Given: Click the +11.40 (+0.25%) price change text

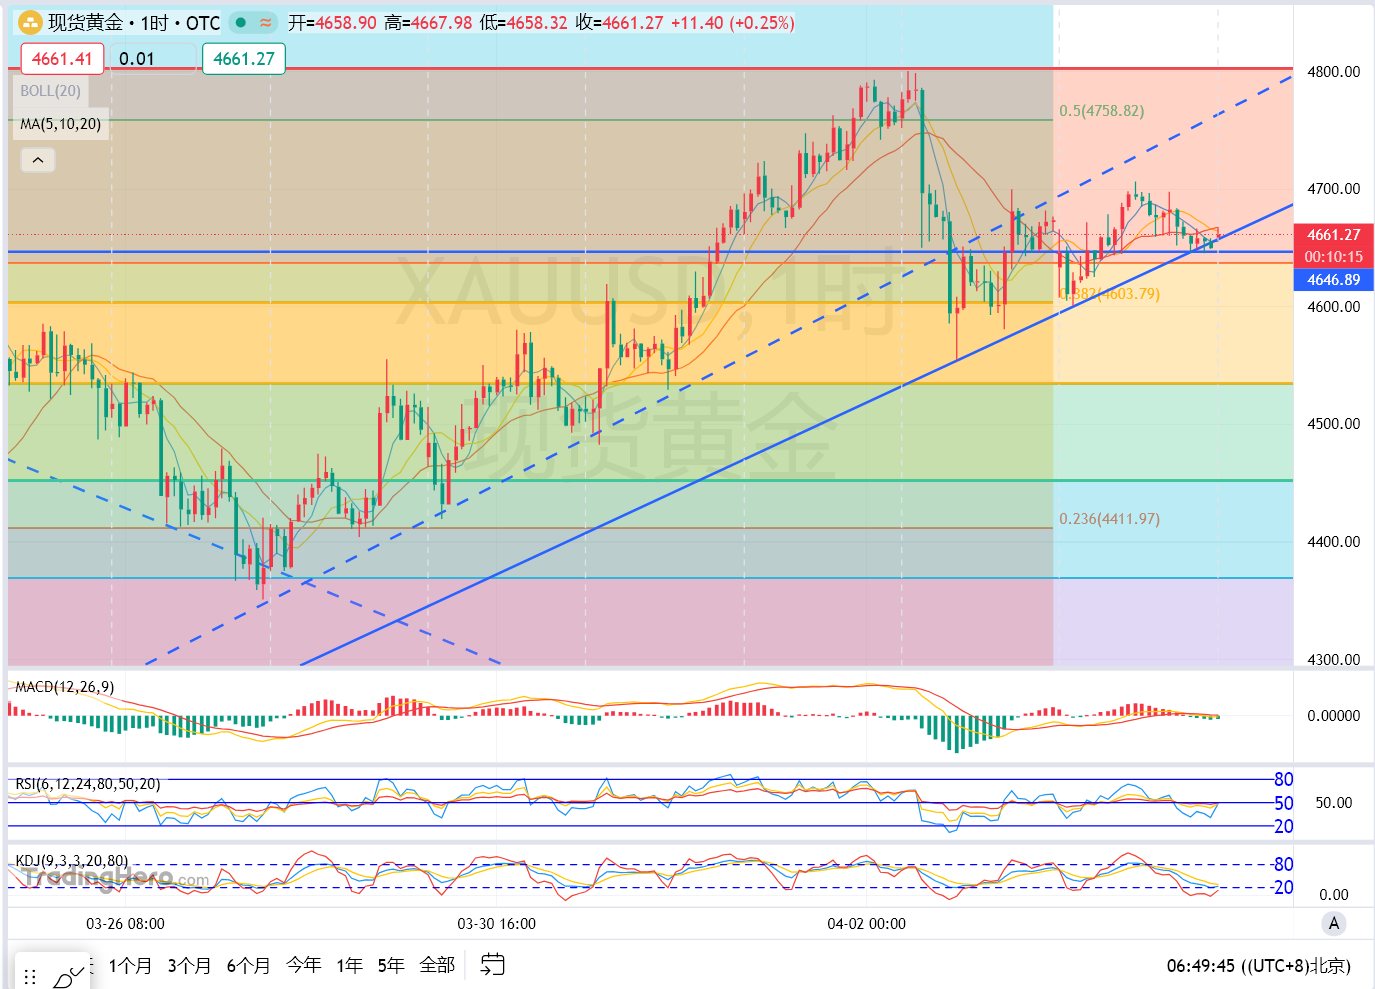Looking at the screenshot, I should [733, 22].
